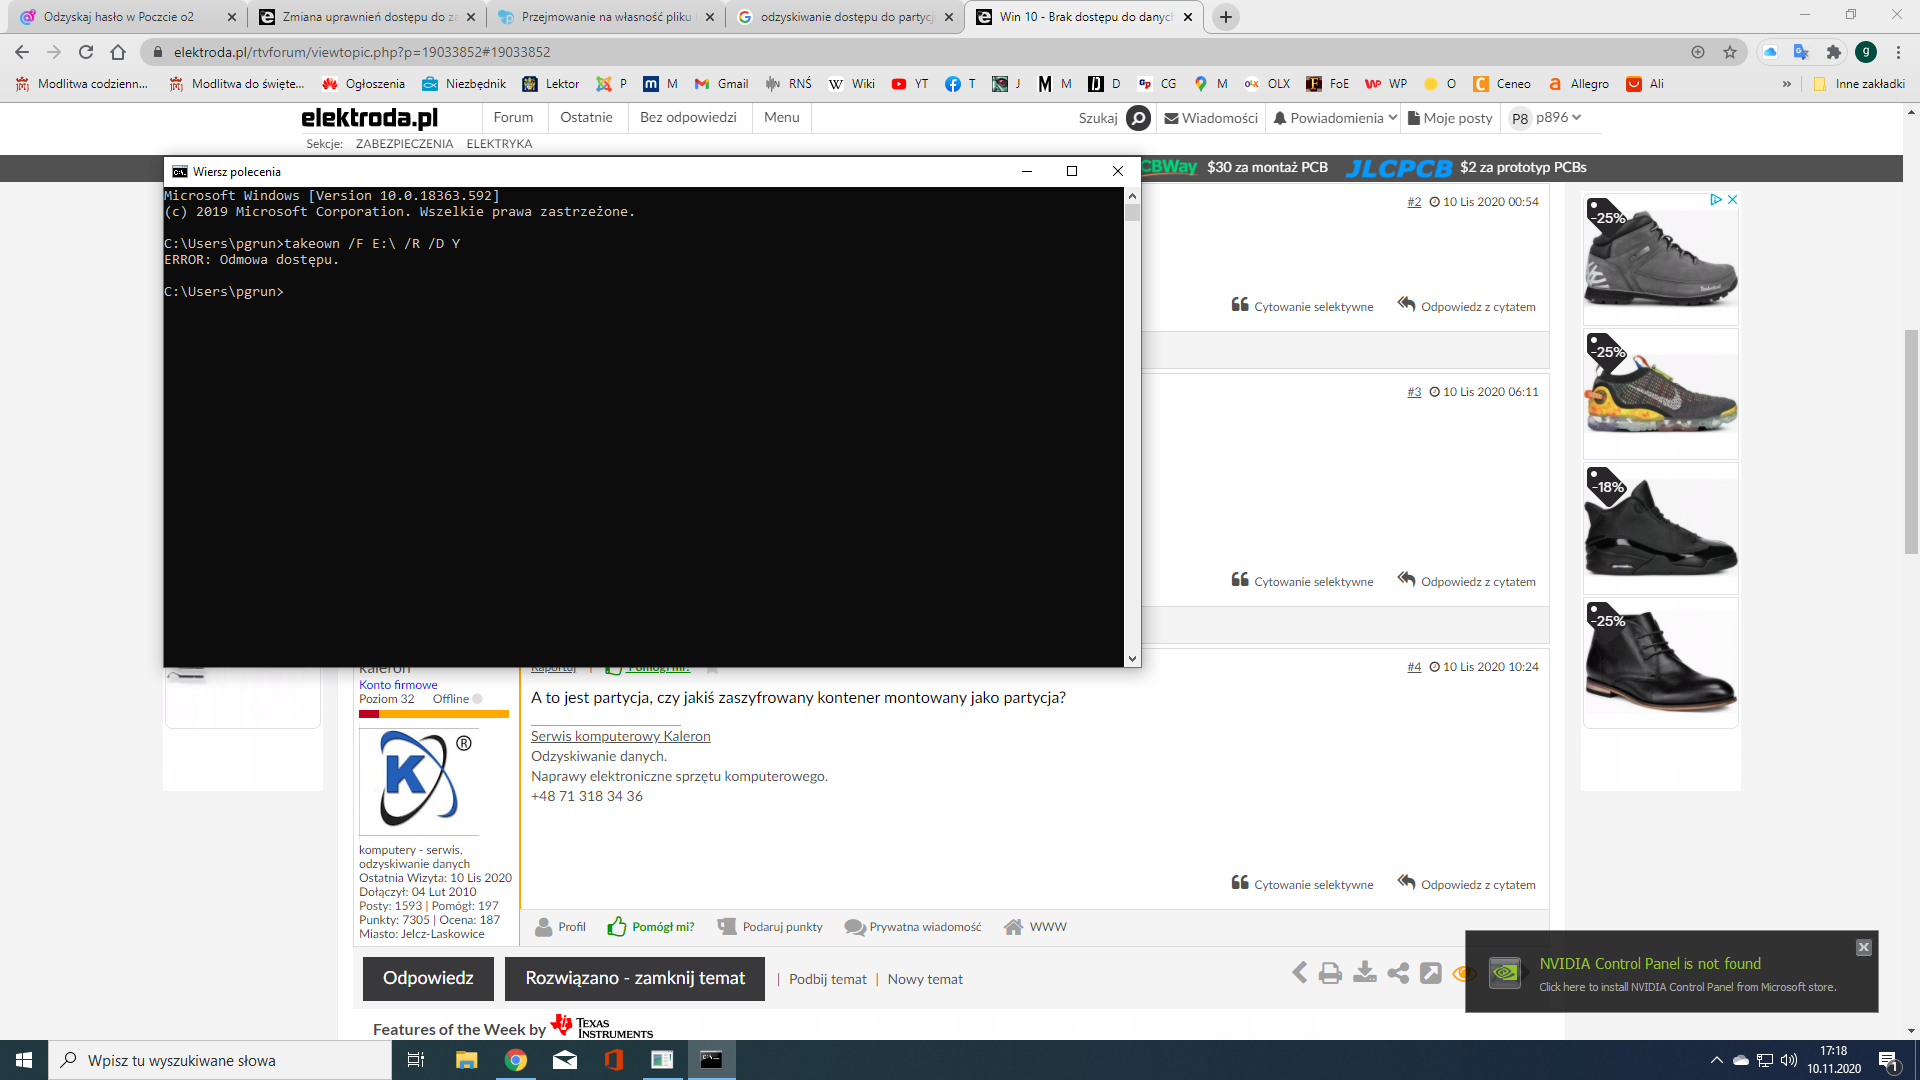Click Podaruj punkty for Kaleron's post
The image size is (1920, 1080).
tap(770, 927)
